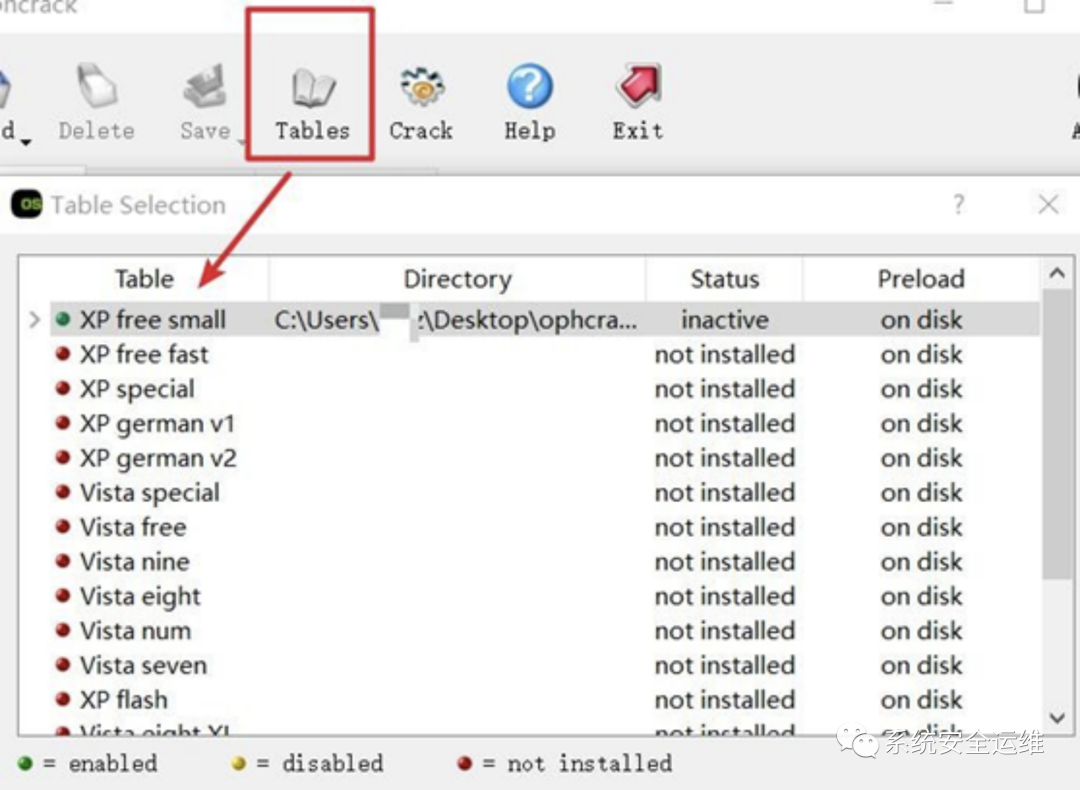Close the Table Selection dialog

click(x=1048, y=204)
